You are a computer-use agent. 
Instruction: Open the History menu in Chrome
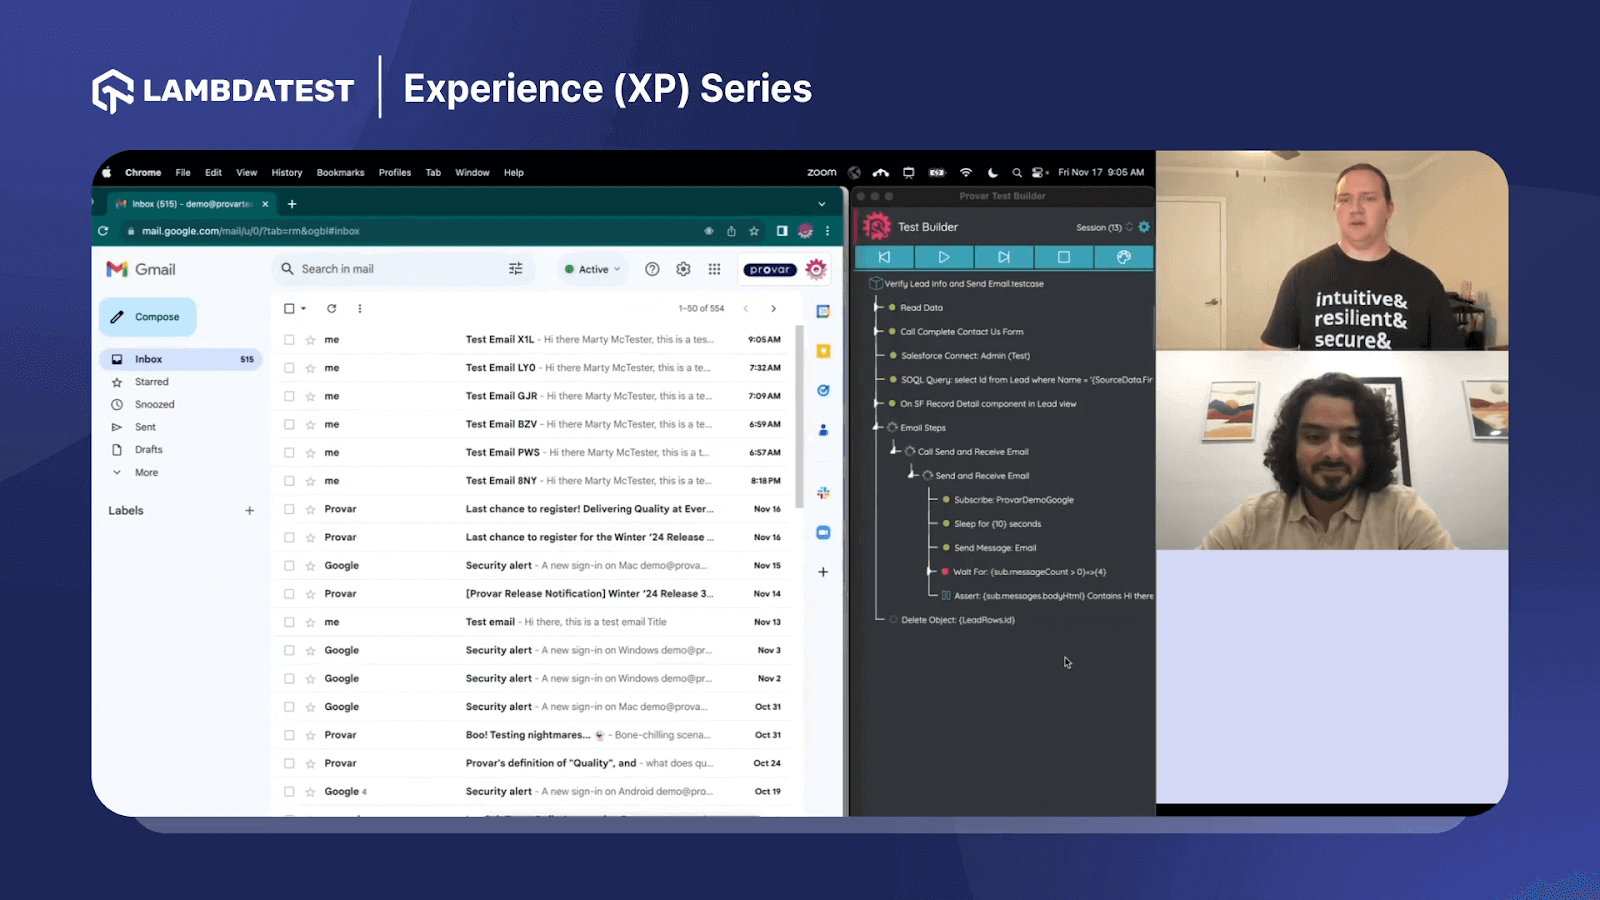point(287,172)
